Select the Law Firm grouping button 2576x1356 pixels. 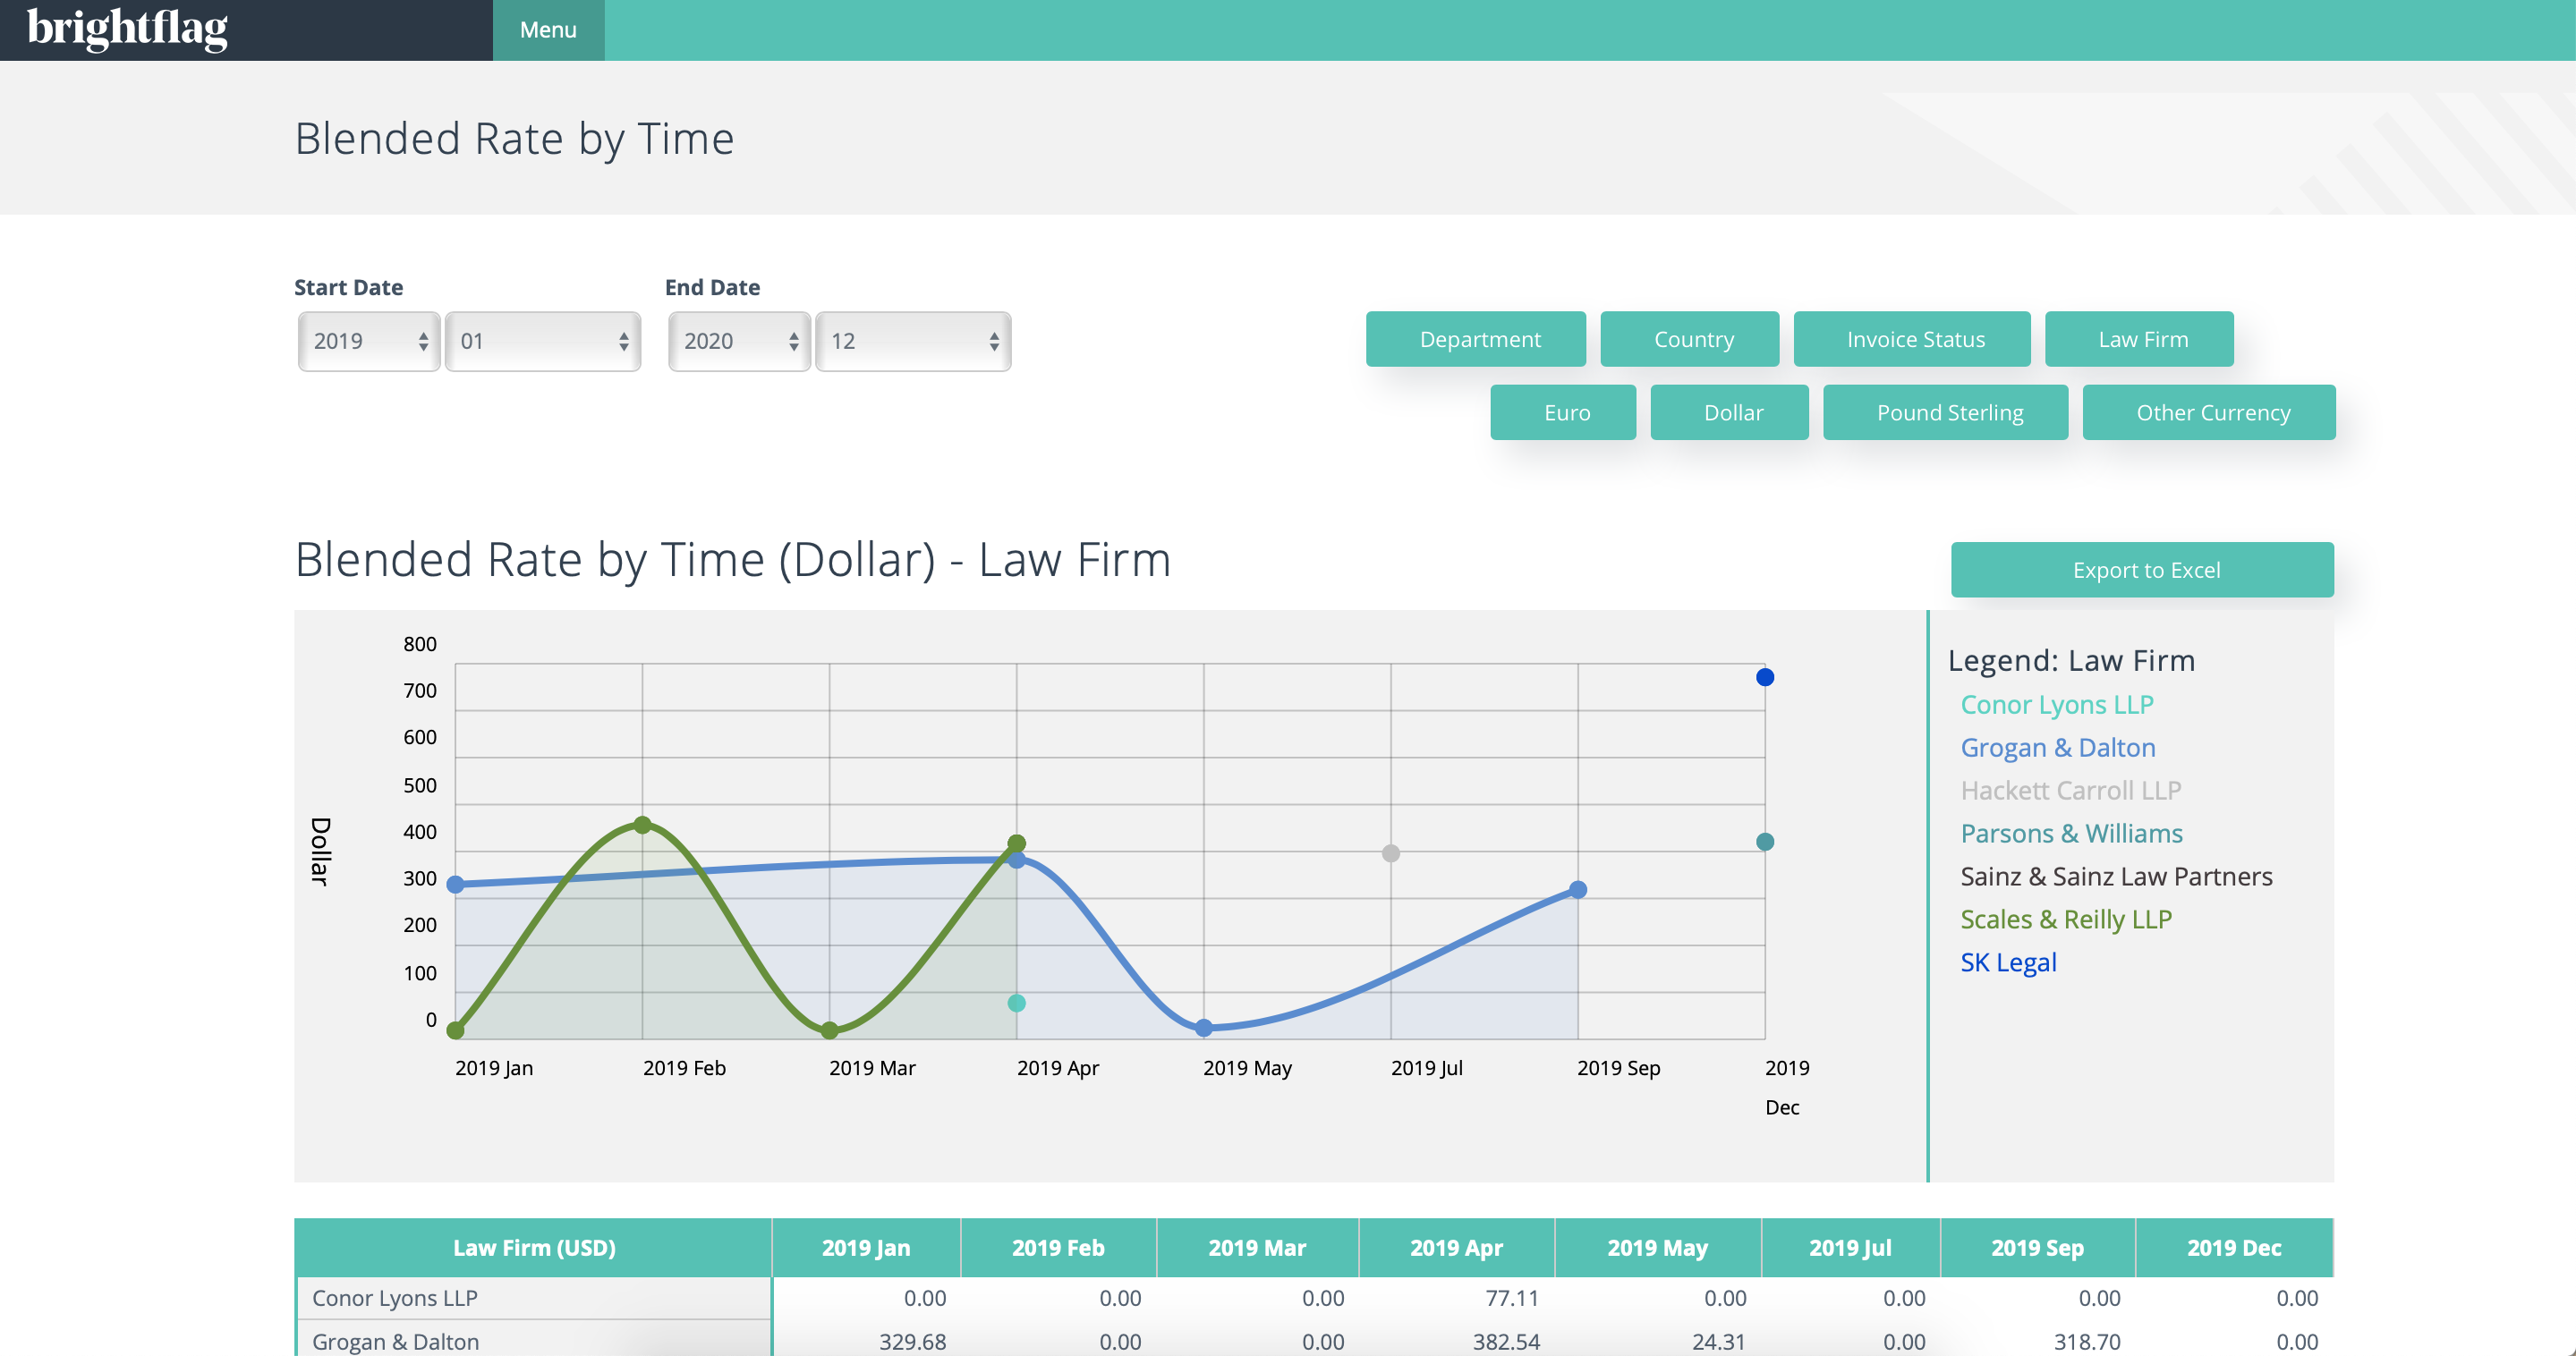pyautogui.click(x=2142, y=339)
